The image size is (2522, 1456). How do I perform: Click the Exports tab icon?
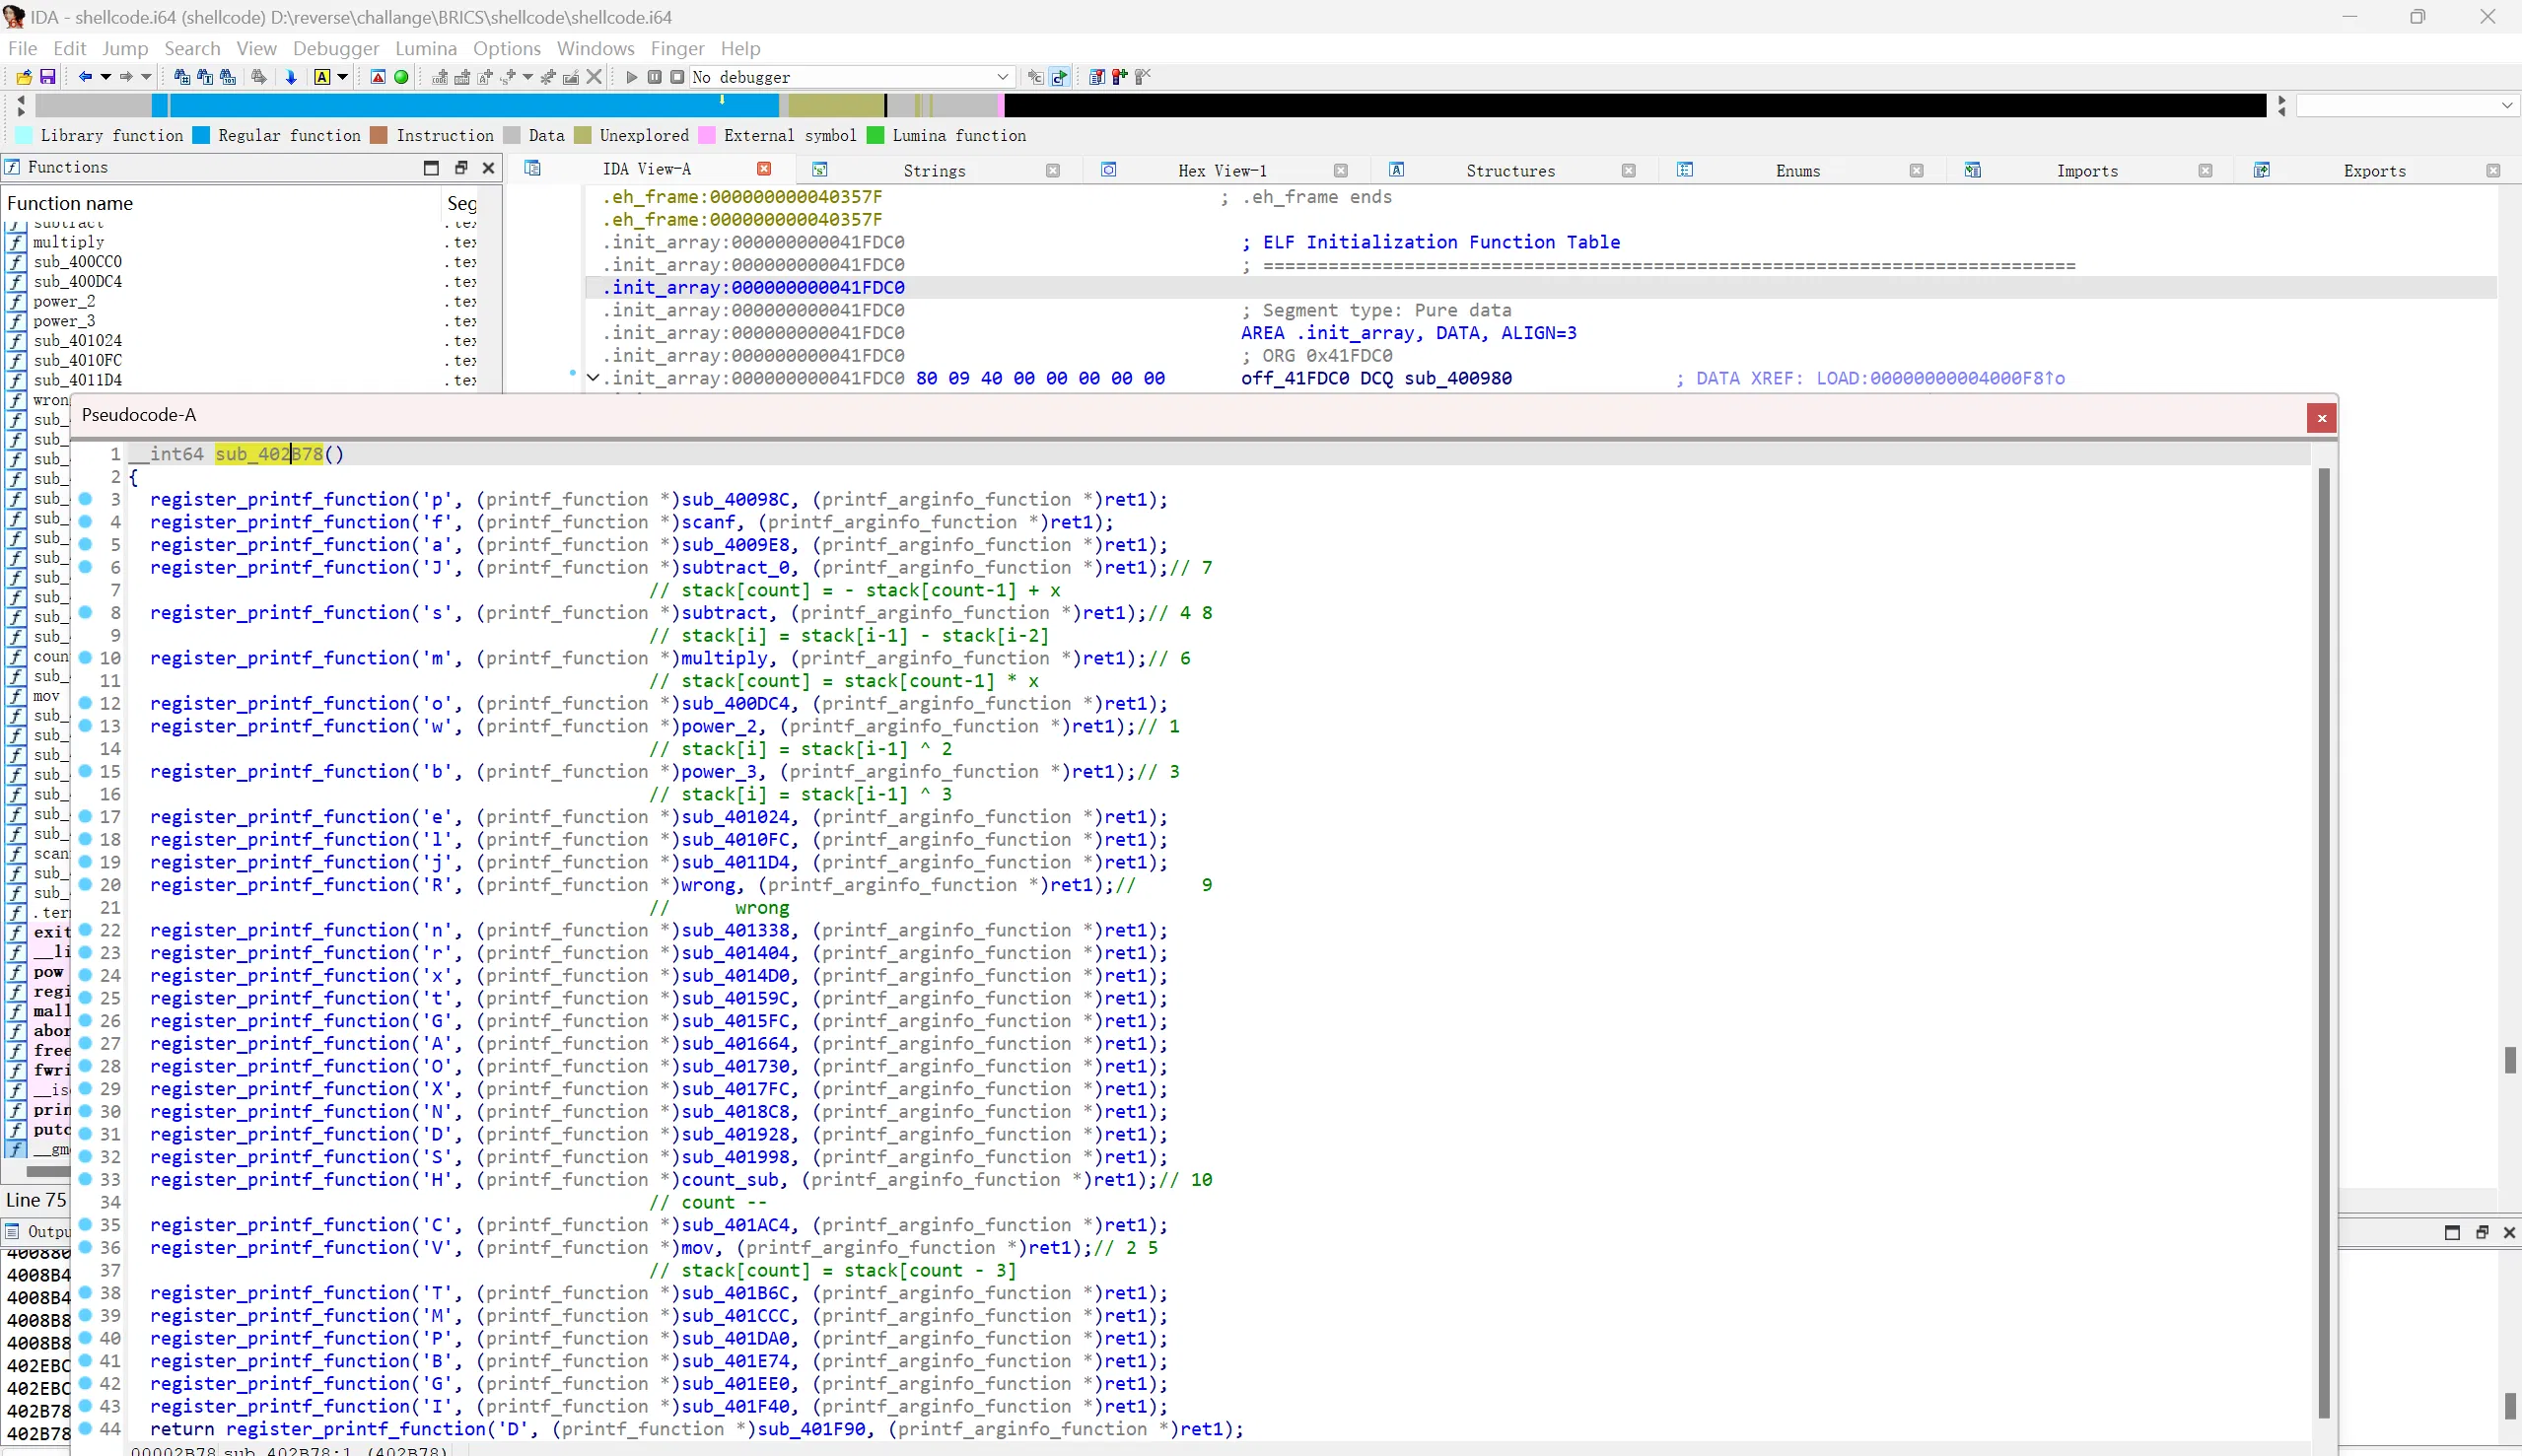pyautogui.click(x=2262, y=170)
